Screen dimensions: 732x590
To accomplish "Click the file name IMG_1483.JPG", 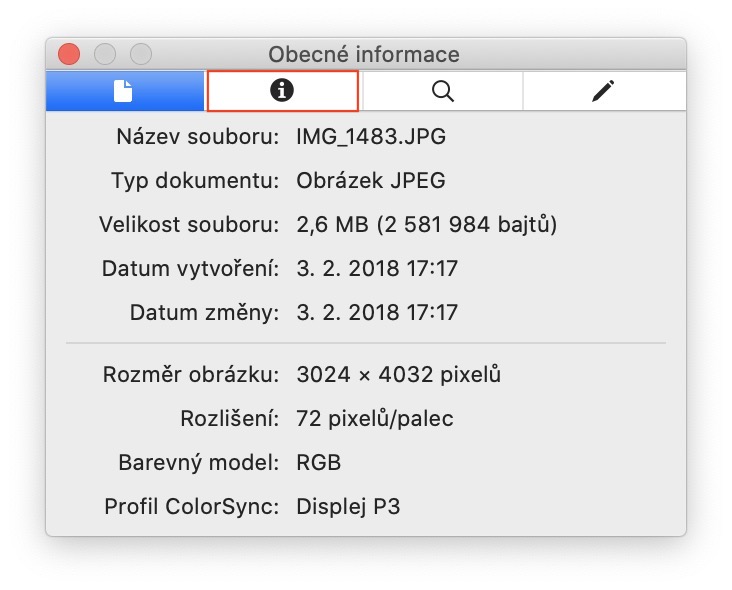I will 371,137.
